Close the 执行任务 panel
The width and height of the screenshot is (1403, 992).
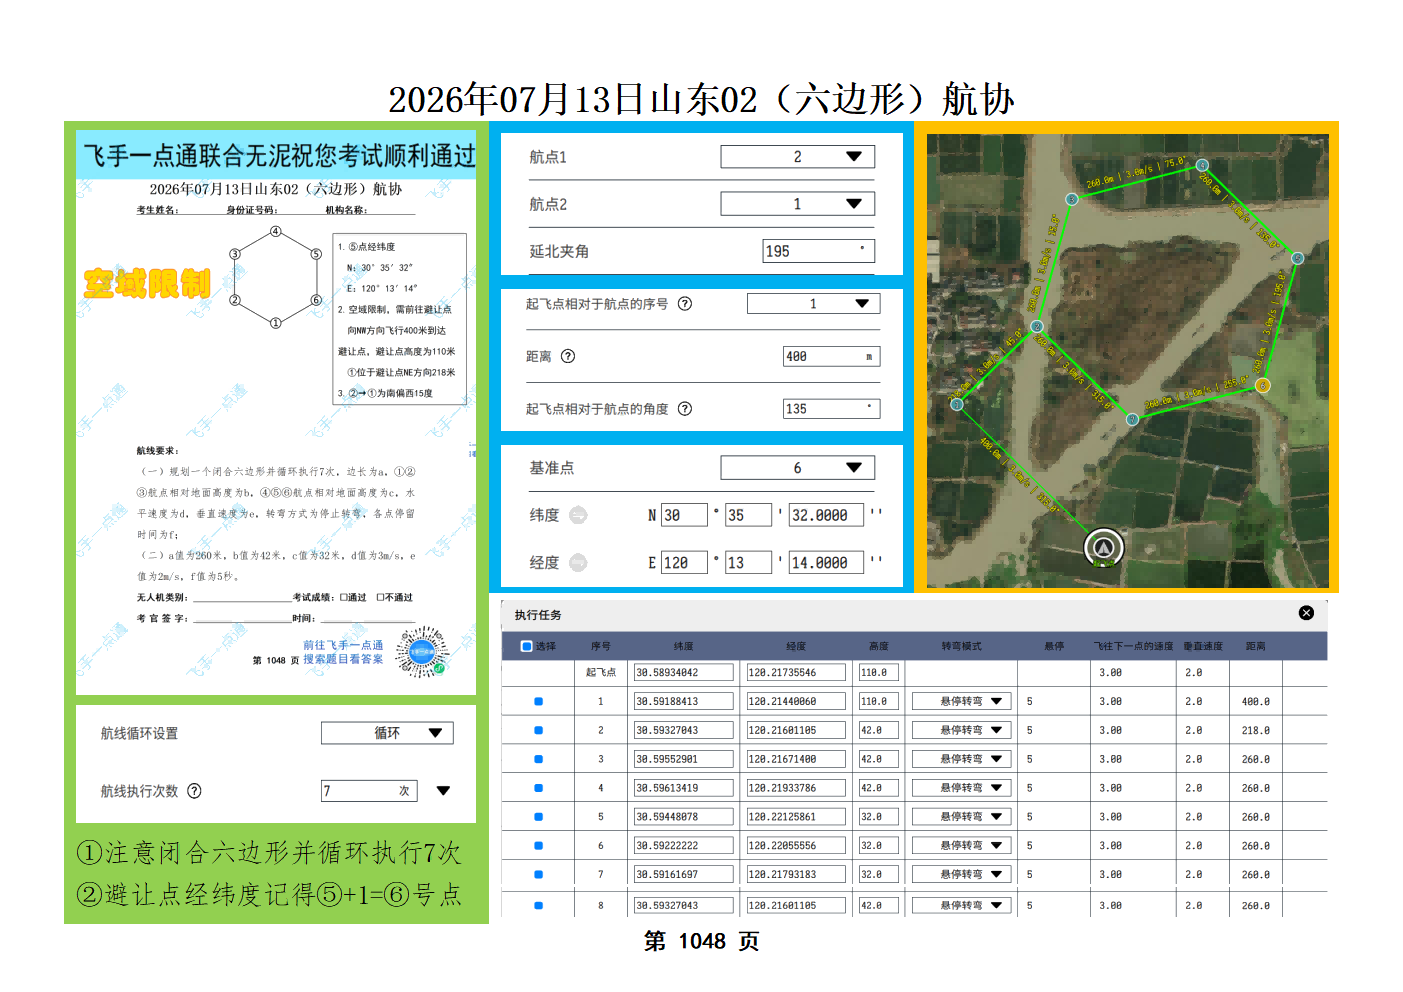pos(1306,613)
